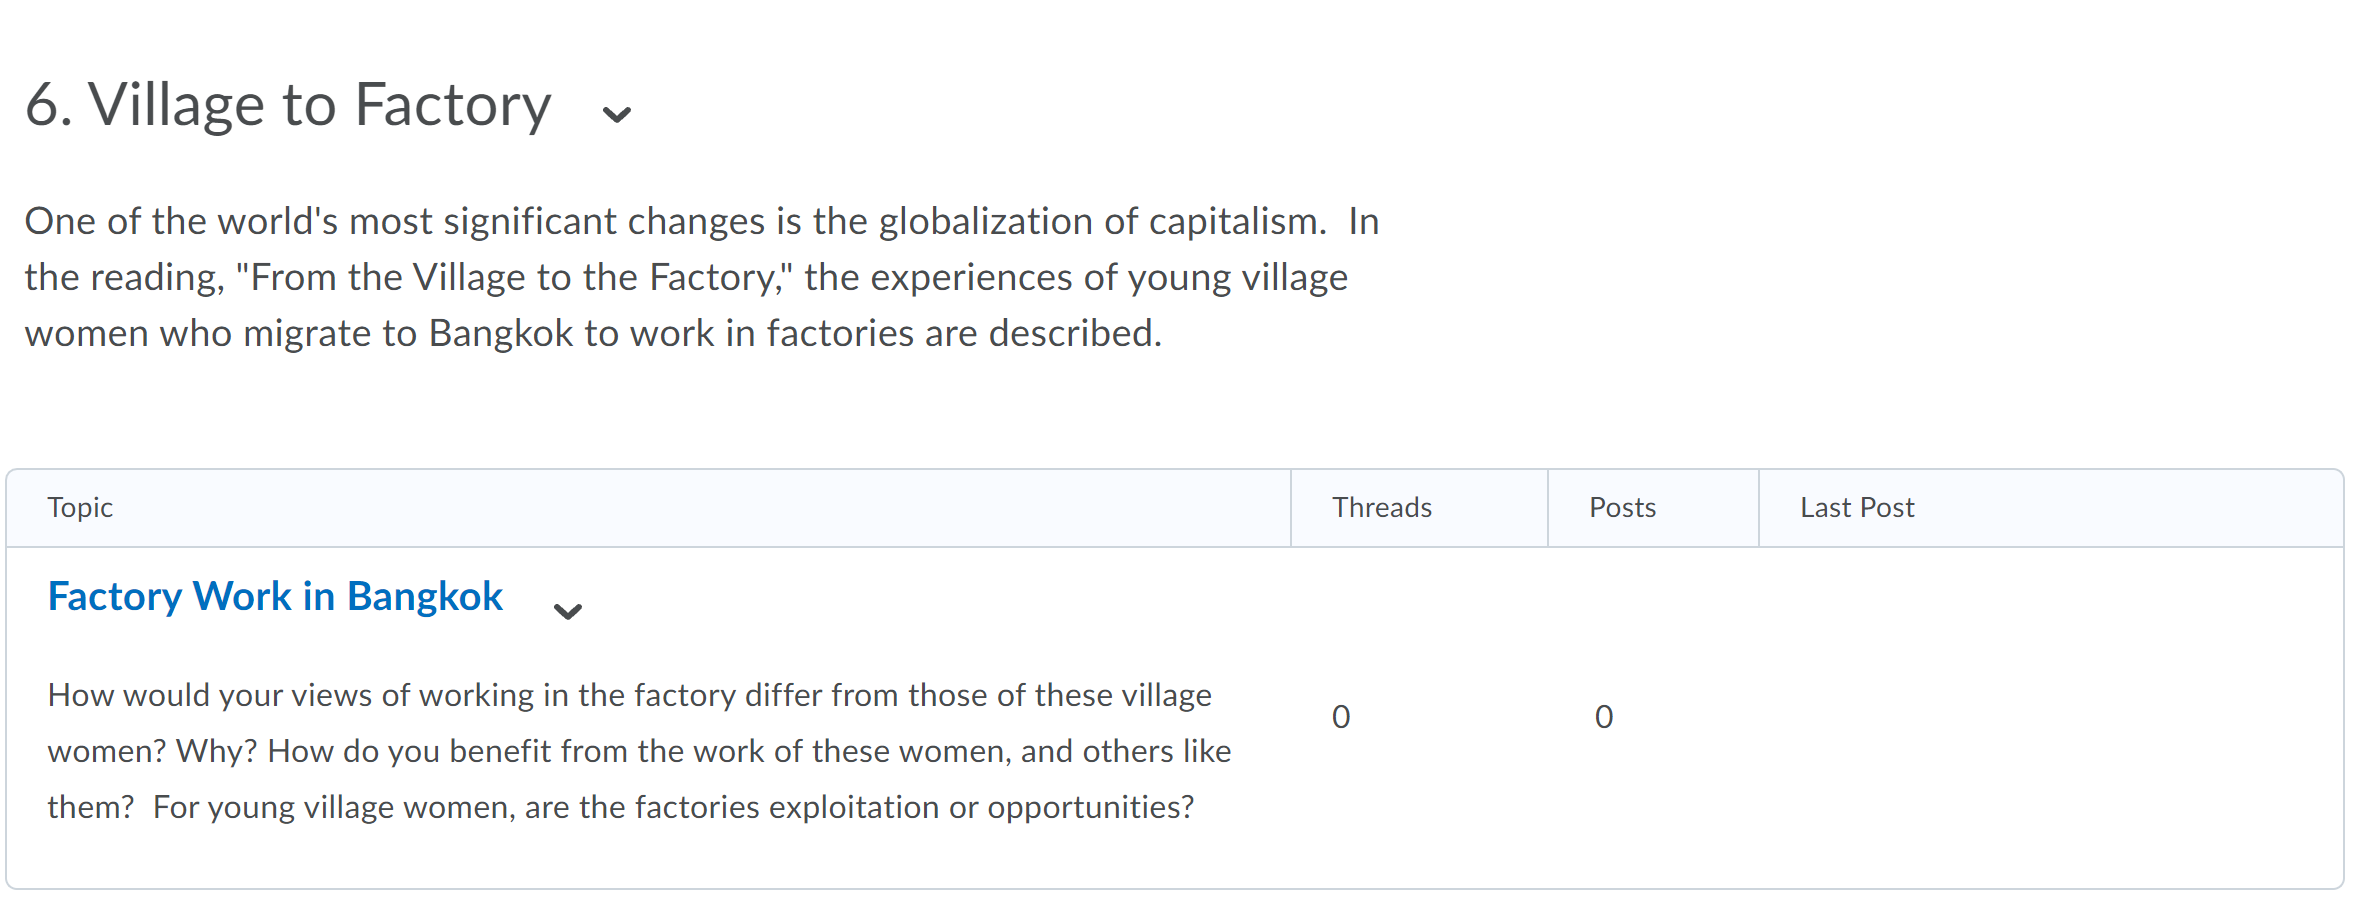Click the word Factory in the forum heading
Image resolution: width=2373 pixels, height=919 pixels.
pyautogui.click(x=453, y=104)
